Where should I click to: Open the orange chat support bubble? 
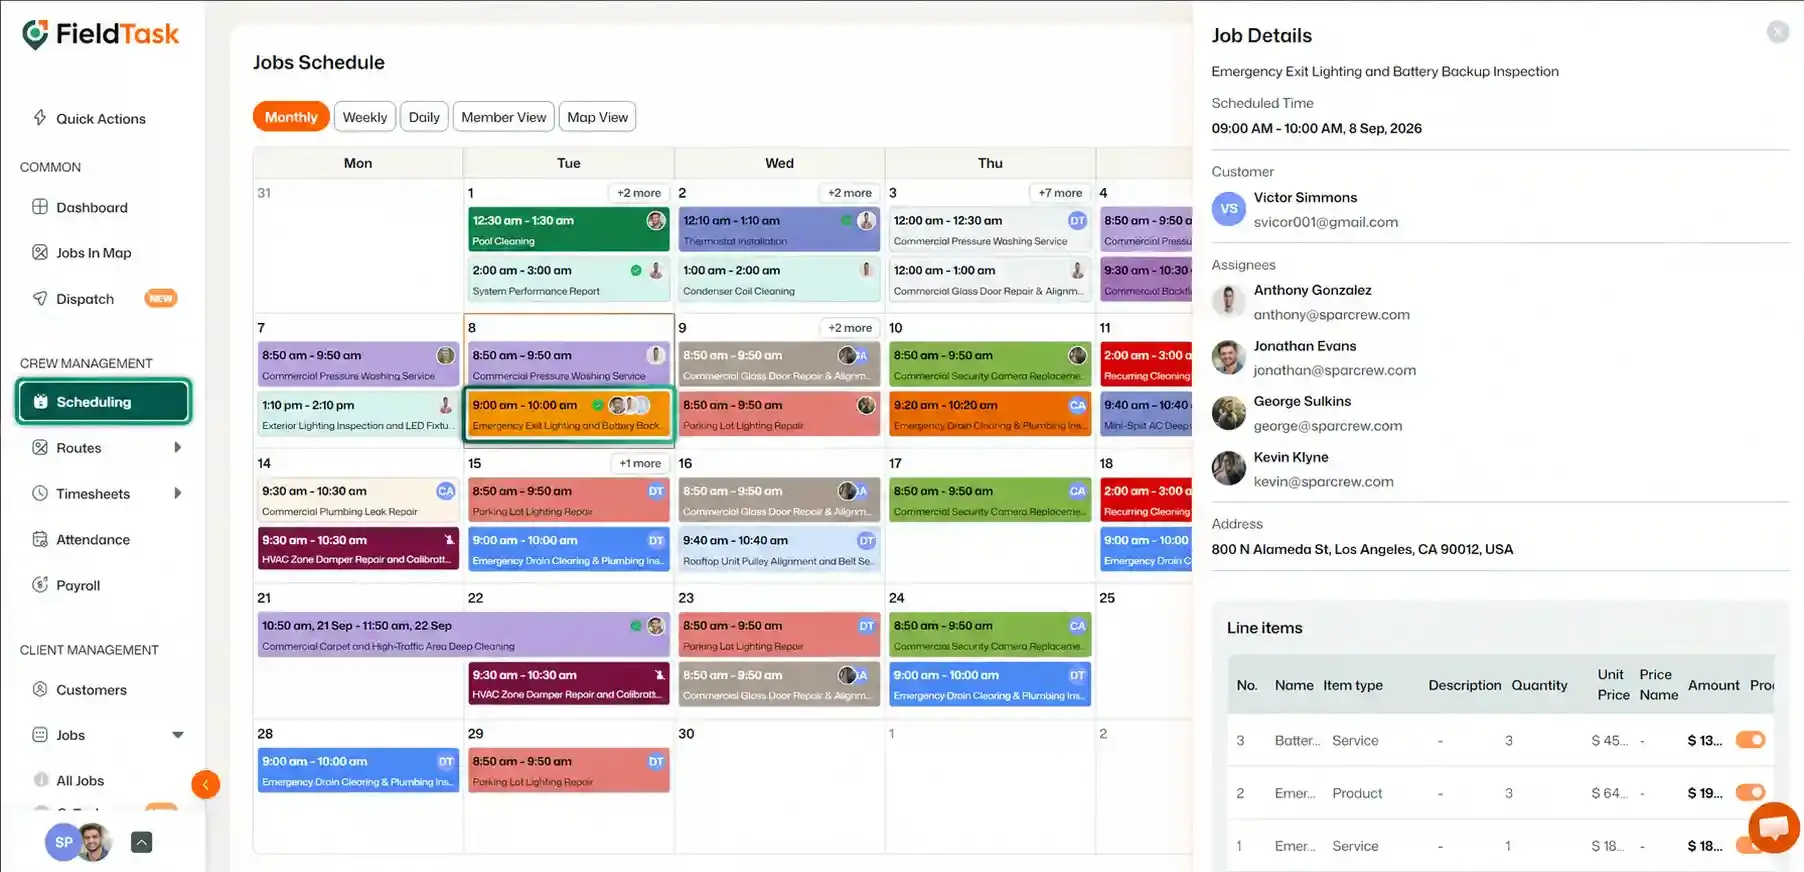(x=1774, y=828)
